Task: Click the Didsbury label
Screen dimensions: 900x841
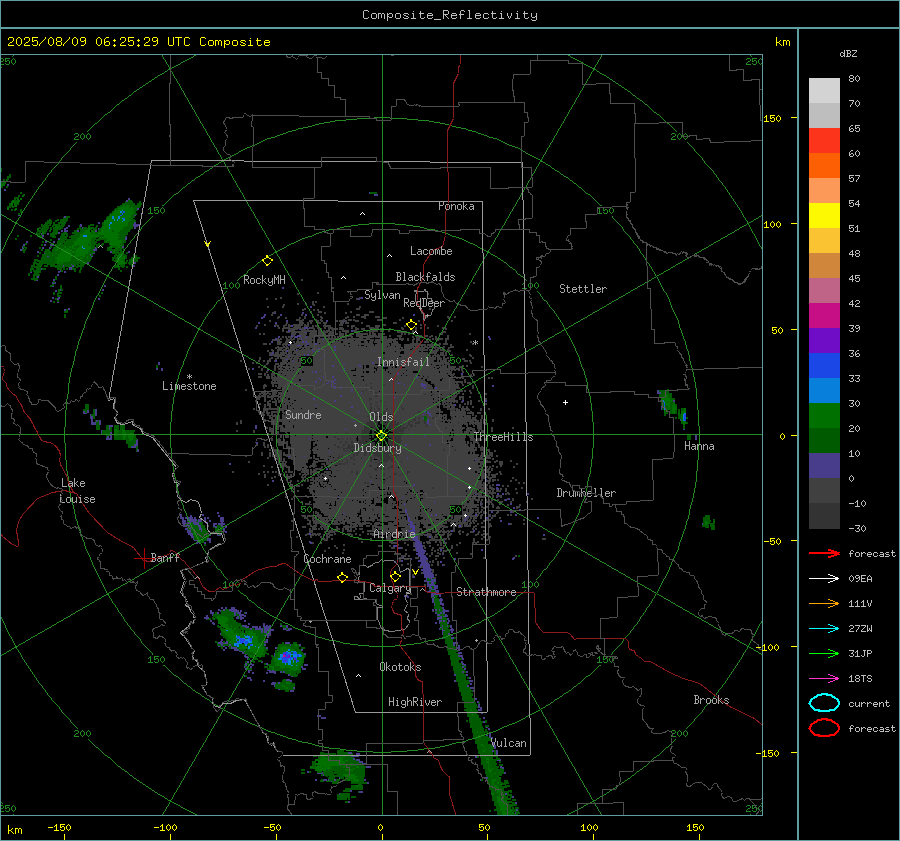Action: point(377,448)
